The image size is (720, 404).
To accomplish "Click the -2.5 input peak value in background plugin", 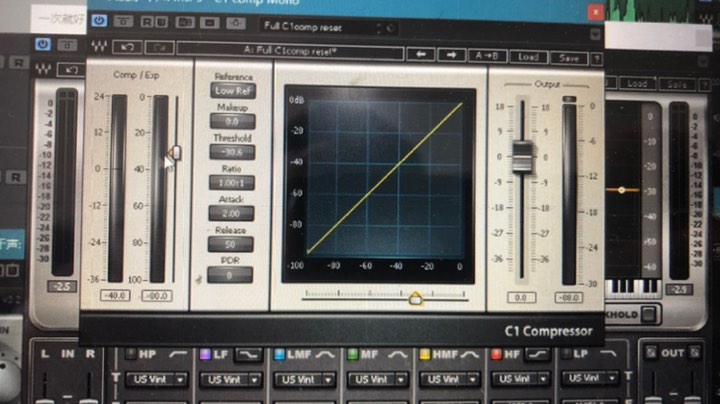I will pyautogui.click(x=62, y=287).
